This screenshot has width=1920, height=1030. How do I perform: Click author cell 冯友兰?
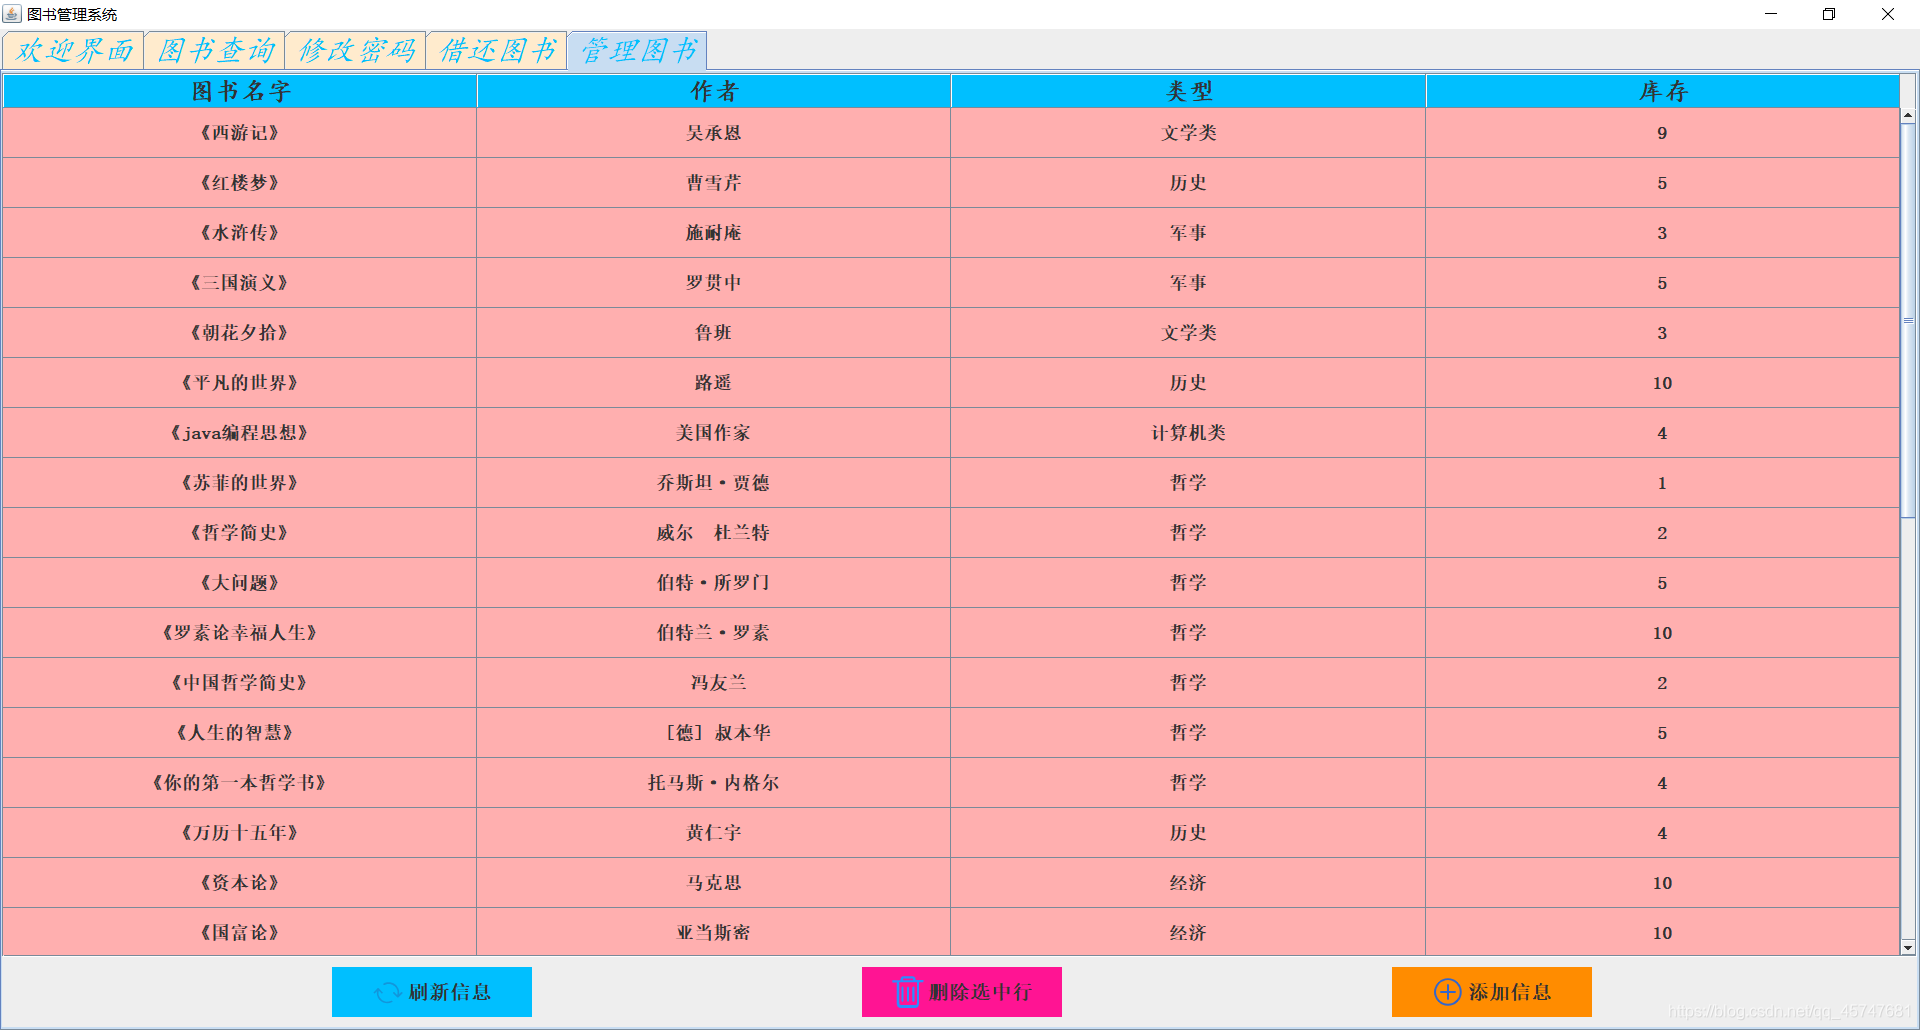point(714,683)
